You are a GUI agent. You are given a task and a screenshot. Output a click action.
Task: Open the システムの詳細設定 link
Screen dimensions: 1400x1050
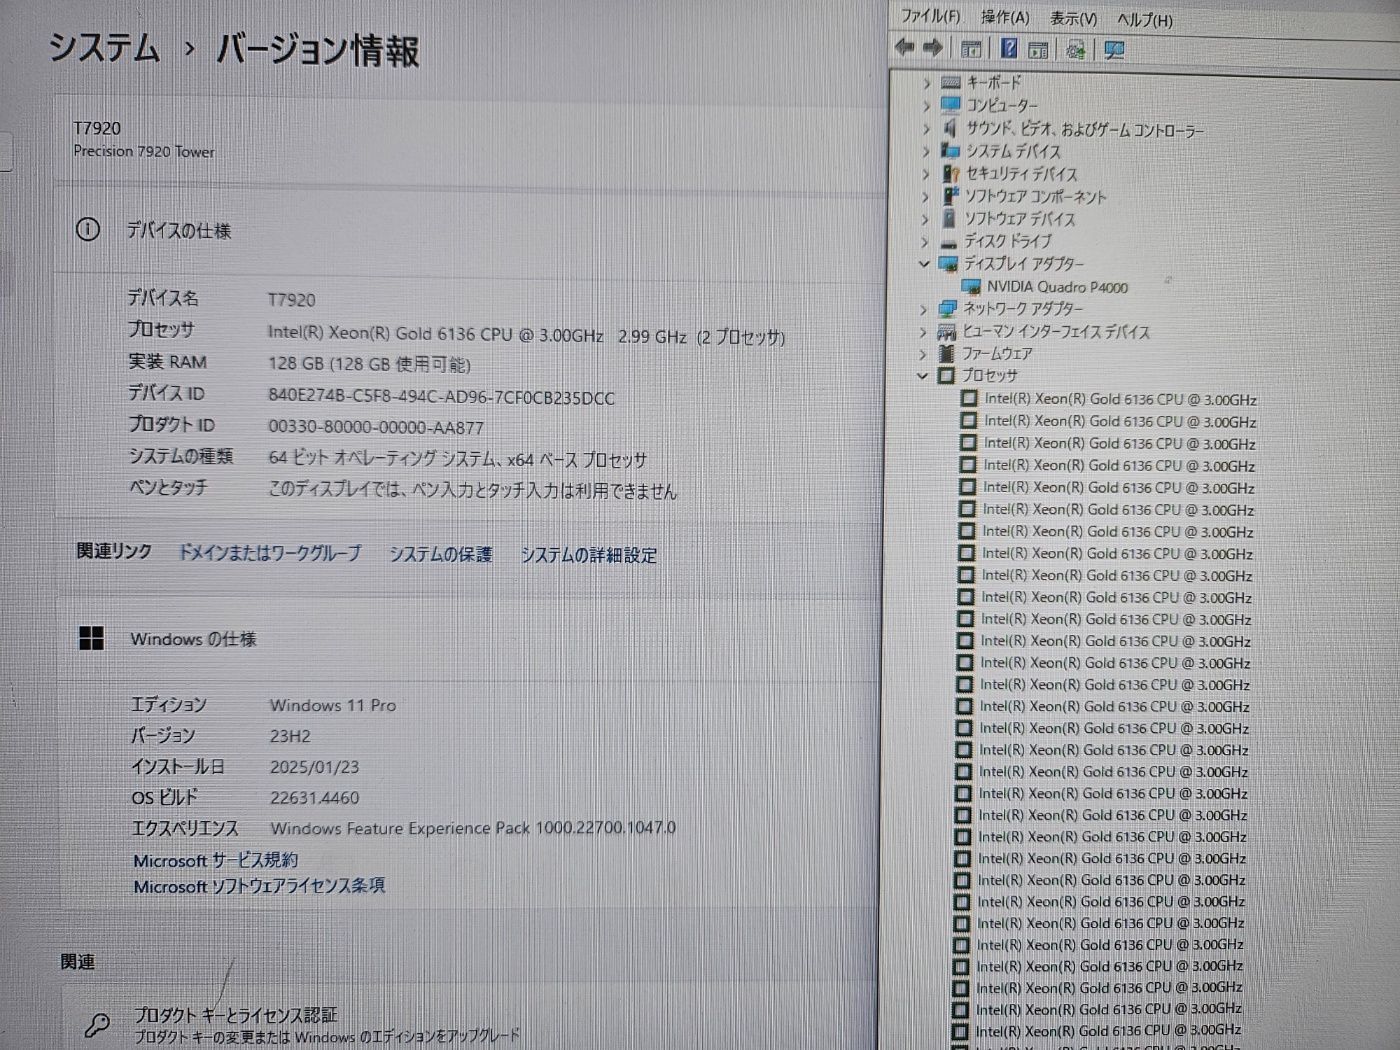click(x=589, y=555)
